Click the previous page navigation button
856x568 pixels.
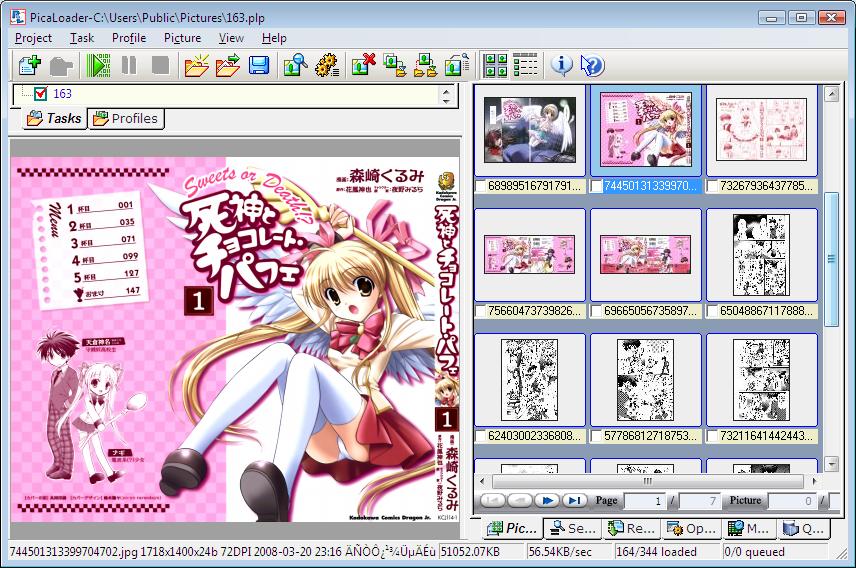[520, 500]
